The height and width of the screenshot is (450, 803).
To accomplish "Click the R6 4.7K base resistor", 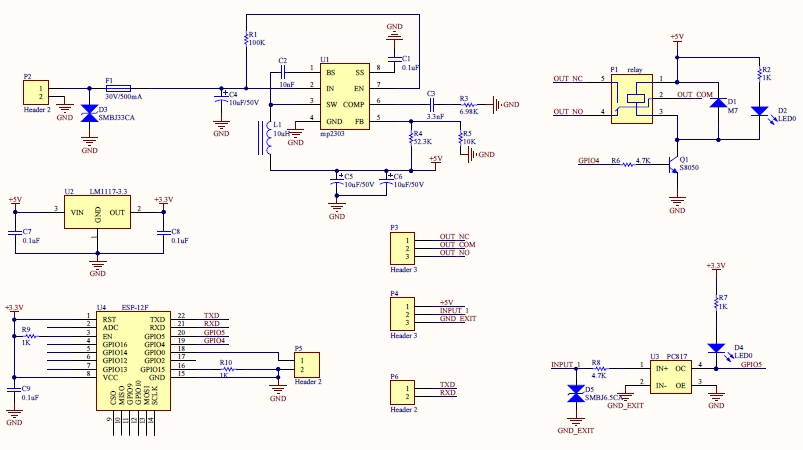I will (628, 164).
